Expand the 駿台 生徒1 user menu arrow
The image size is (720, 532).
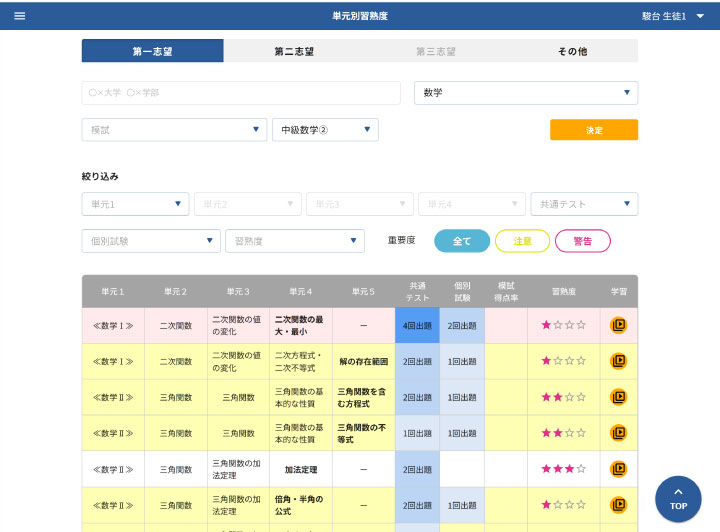pos(700,16)
